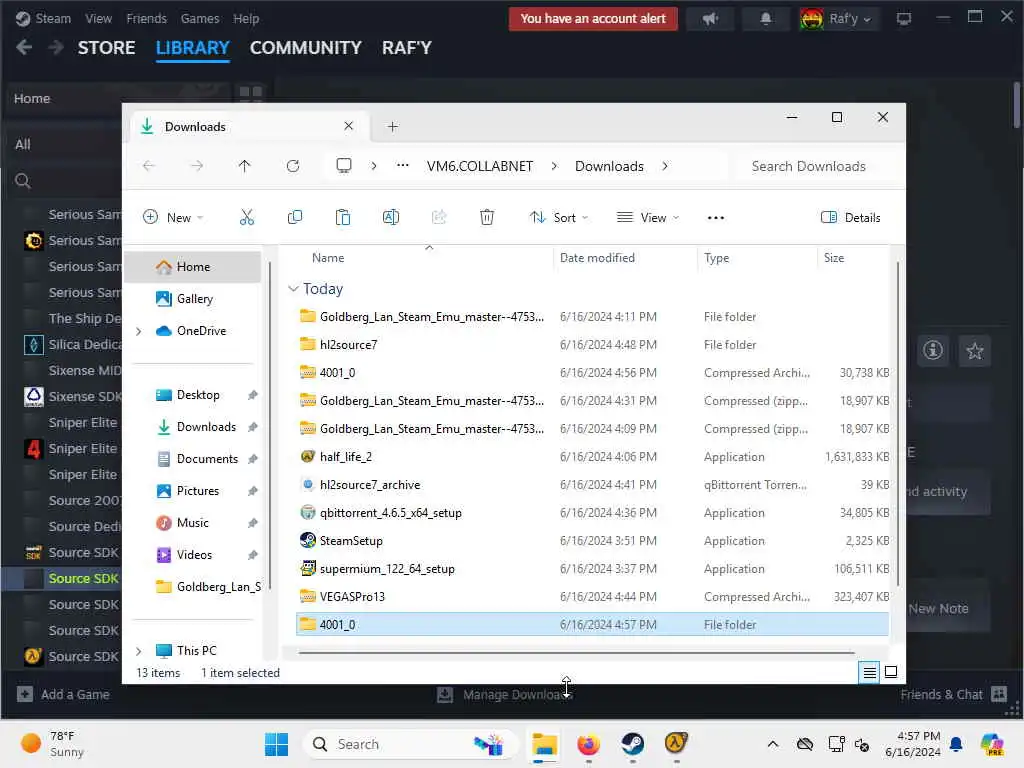Click the Refresh icon in Explorer
1024x768 pixels.
point(293,166)
